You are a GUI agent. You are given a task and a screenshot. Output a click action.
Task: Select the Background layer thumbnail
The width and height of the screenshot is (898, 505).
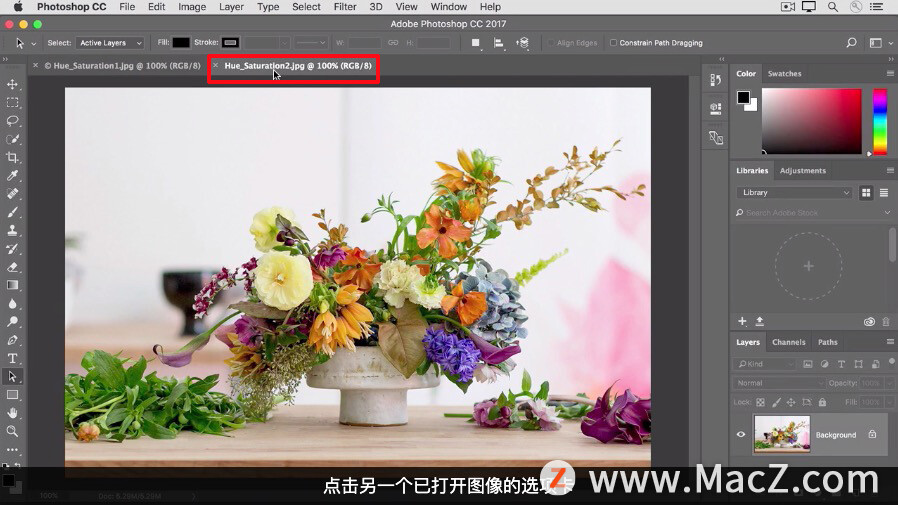[782, 435]
